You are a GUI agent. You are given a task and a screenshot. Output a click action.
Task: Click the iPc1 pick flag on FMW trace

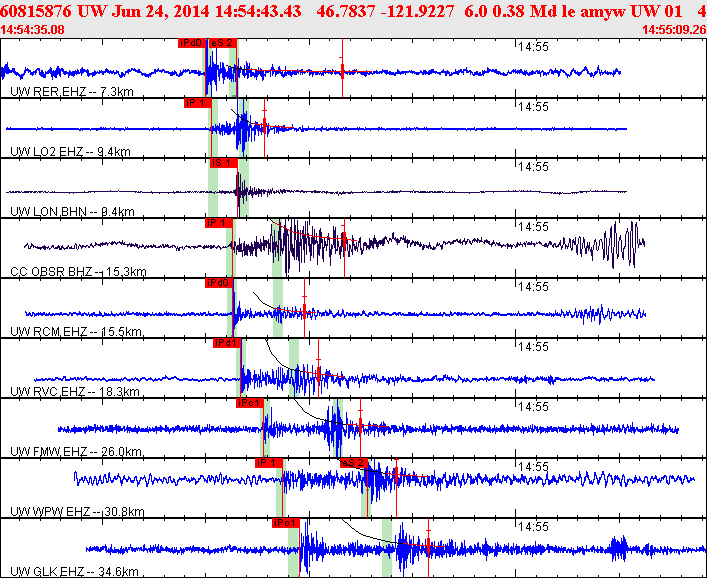(250, 403)
